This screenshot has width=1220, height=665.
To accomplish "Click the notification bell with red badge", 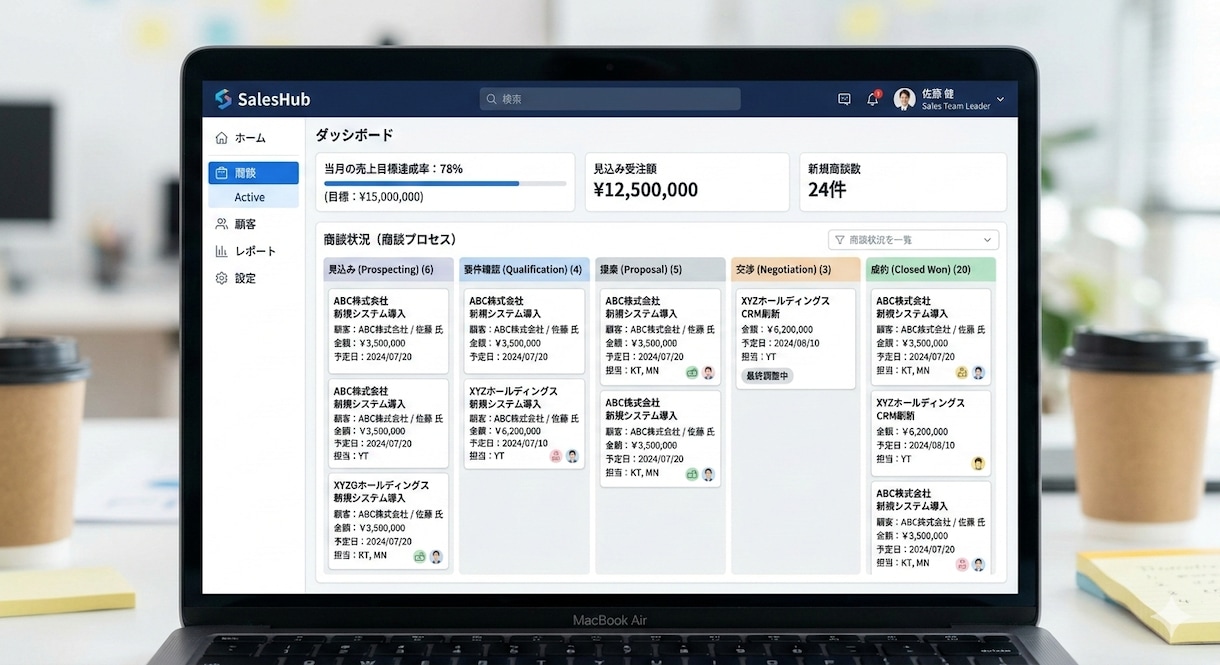I will coord(871,99).
